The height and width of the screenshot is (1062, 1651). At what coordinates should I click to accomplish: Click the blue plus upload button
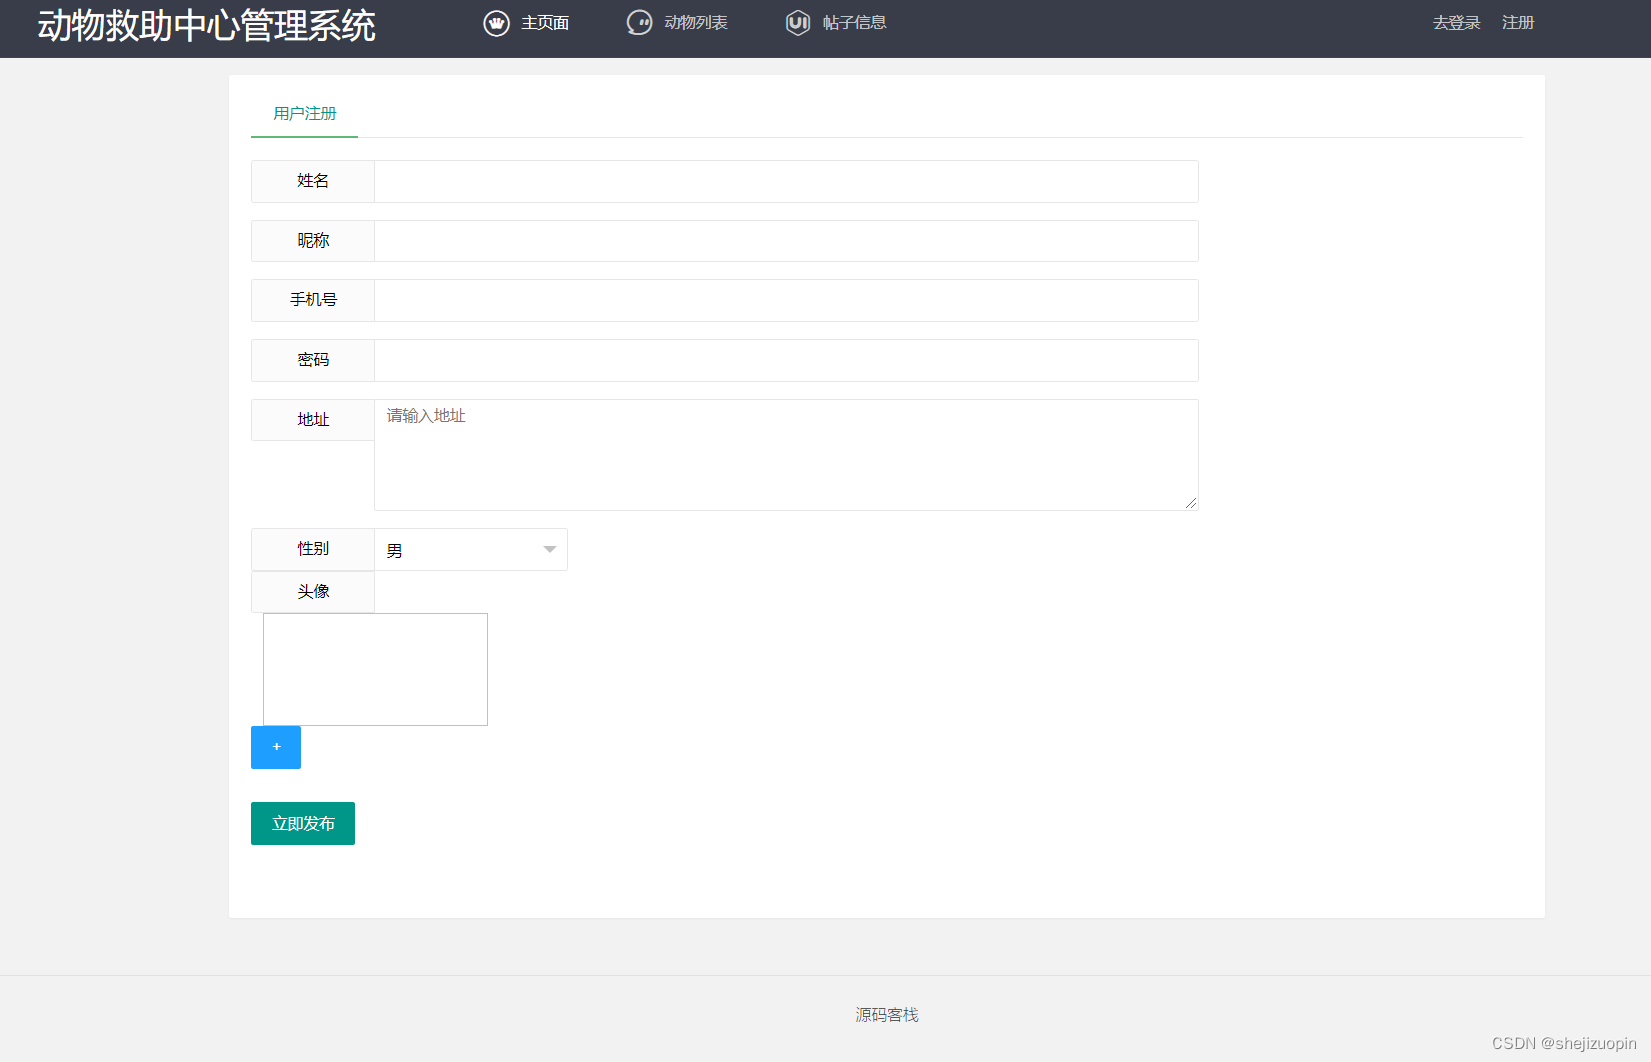pyautogui.click(x=276, y=747)
